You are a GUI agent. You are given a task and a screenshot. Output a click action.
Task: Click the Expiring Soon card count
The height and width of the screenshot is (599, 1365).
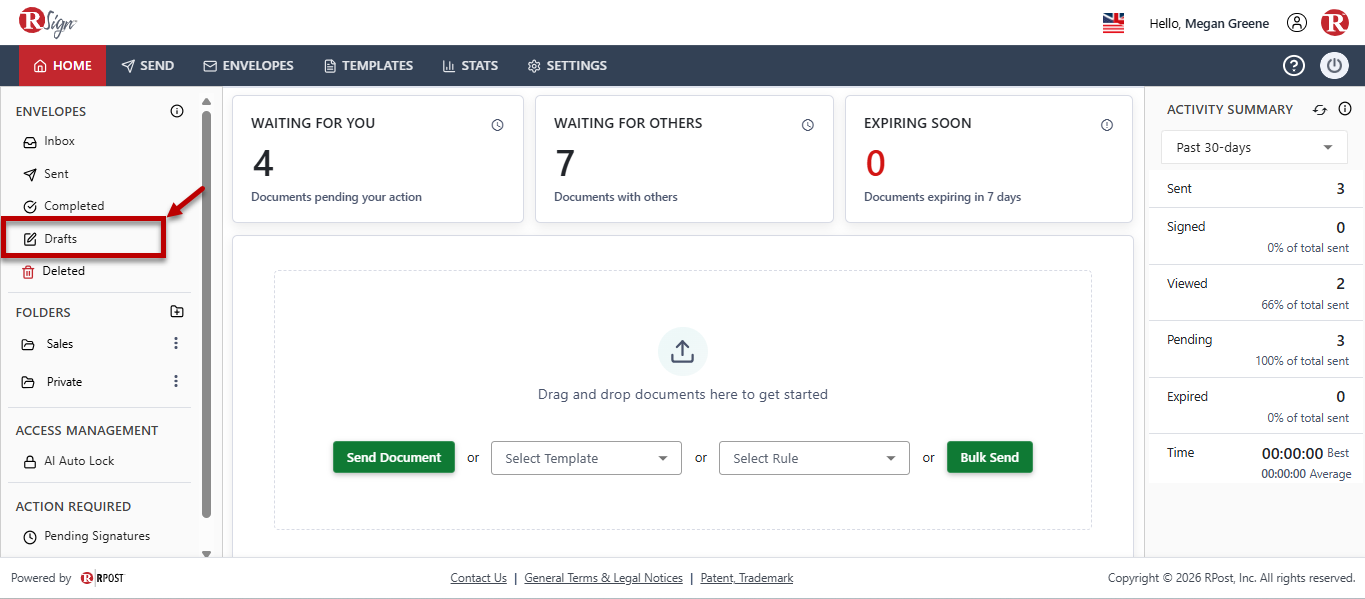pyautogui.click(x=875, y=163)
